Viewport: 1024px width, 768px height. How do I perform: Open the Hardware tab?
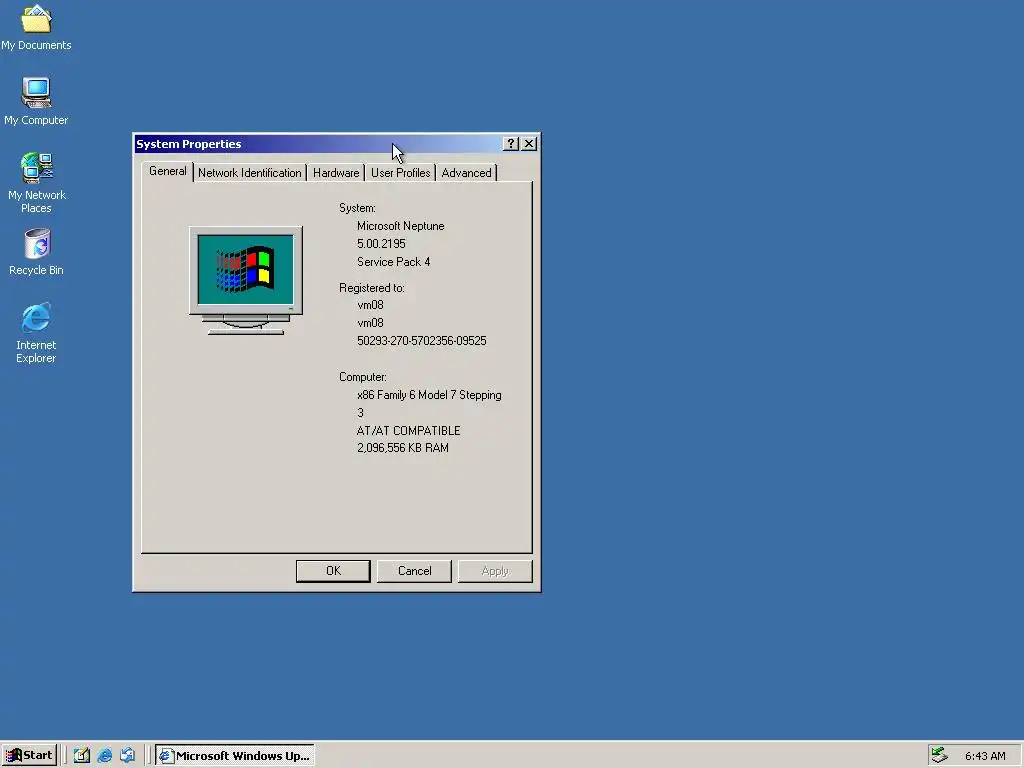coord(336,173)
